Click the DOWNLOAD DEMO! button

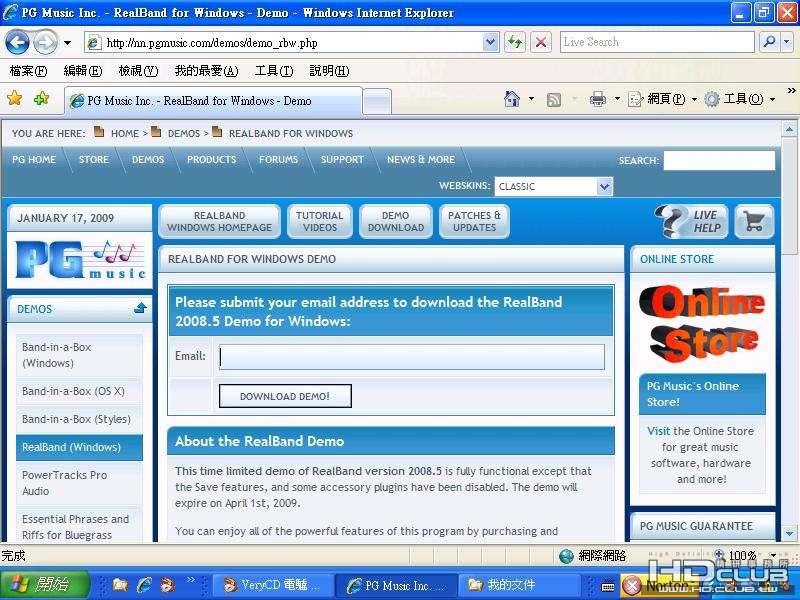click(x=285, y=396)
